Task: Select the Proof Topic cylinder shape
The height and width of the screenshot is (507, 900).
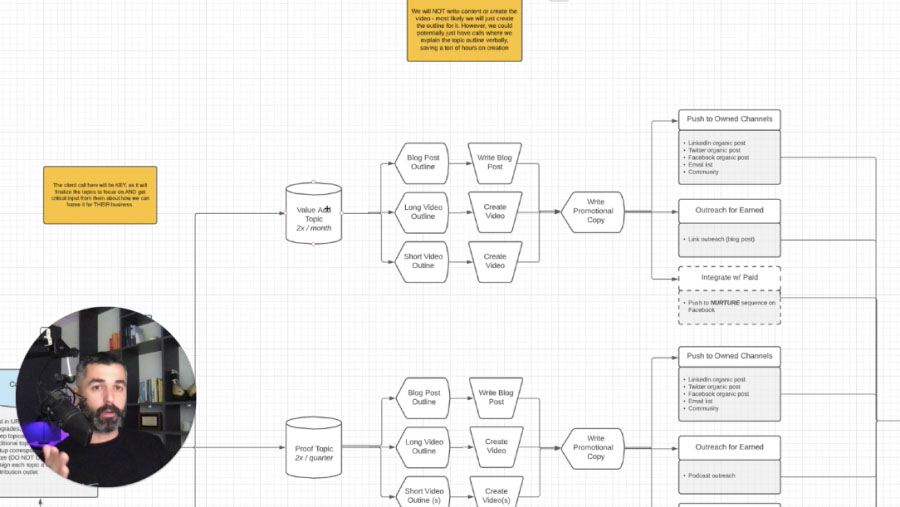Action: 313,447
